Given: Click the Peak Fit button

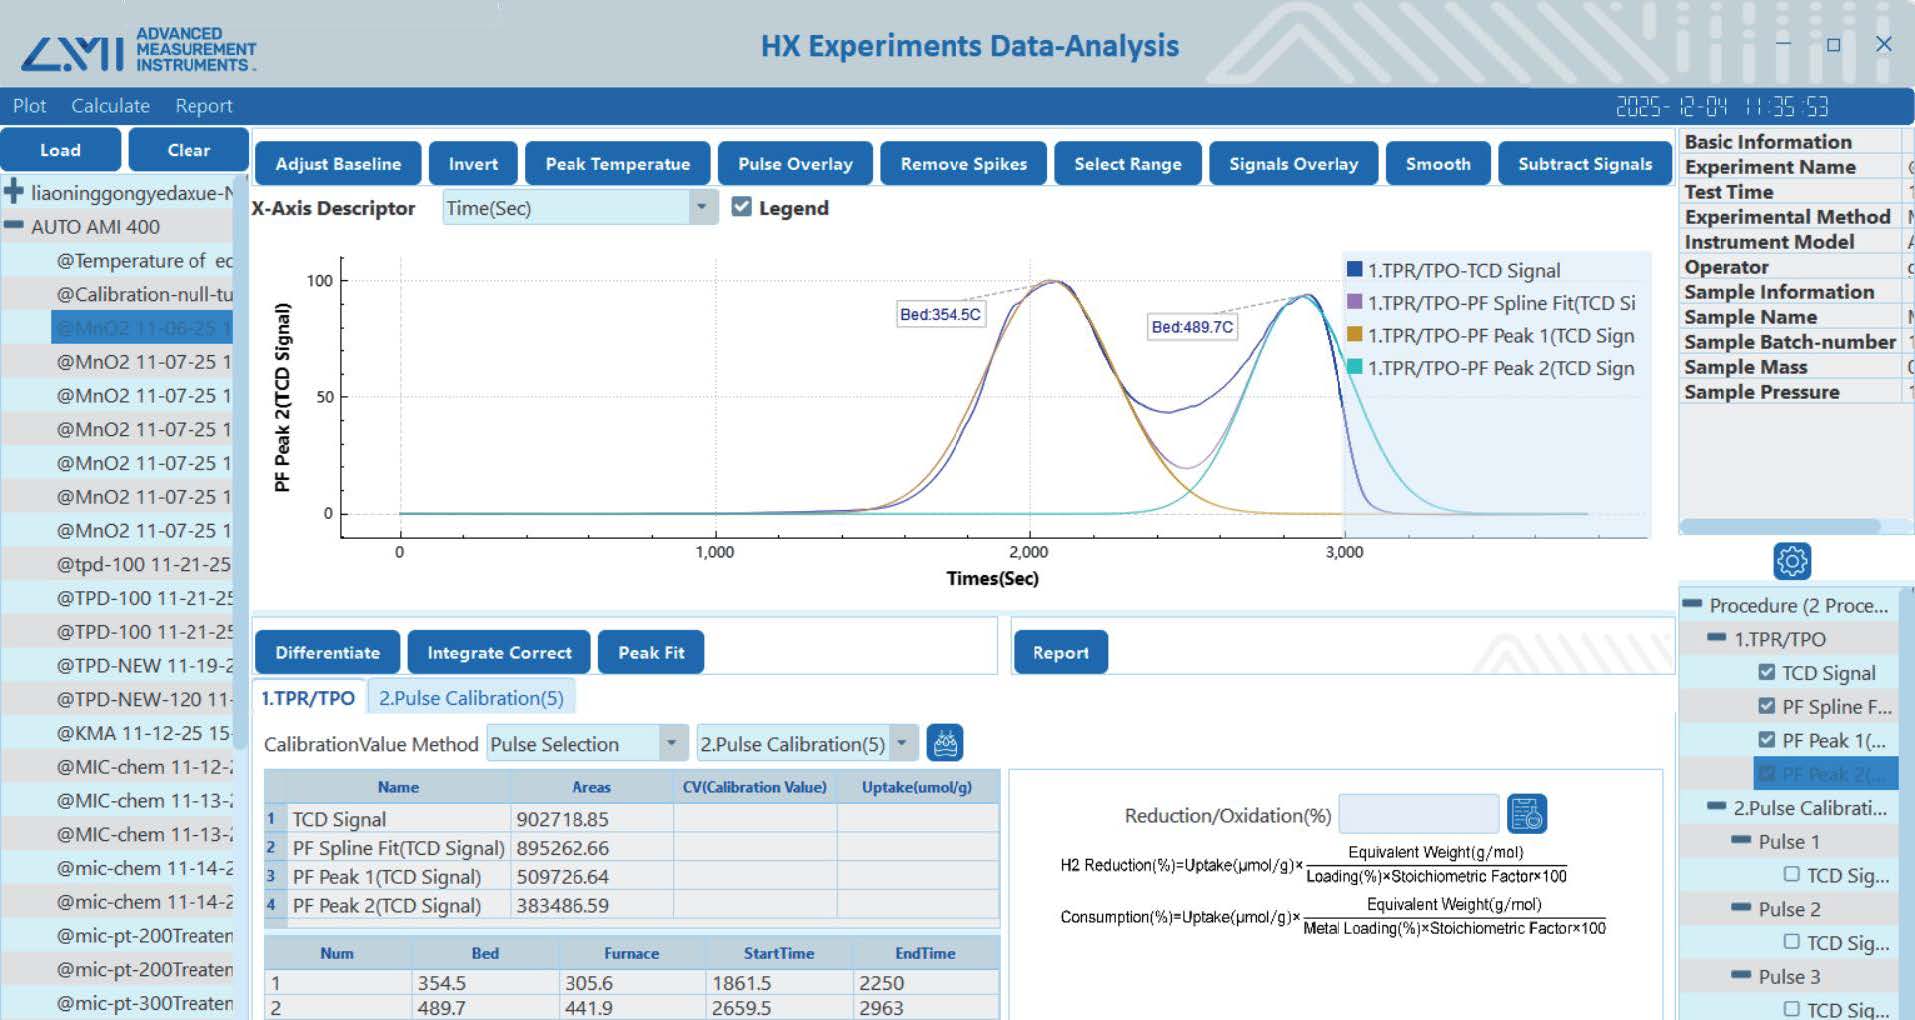Looking at the screenshot, I should click(x=651, y=652).
